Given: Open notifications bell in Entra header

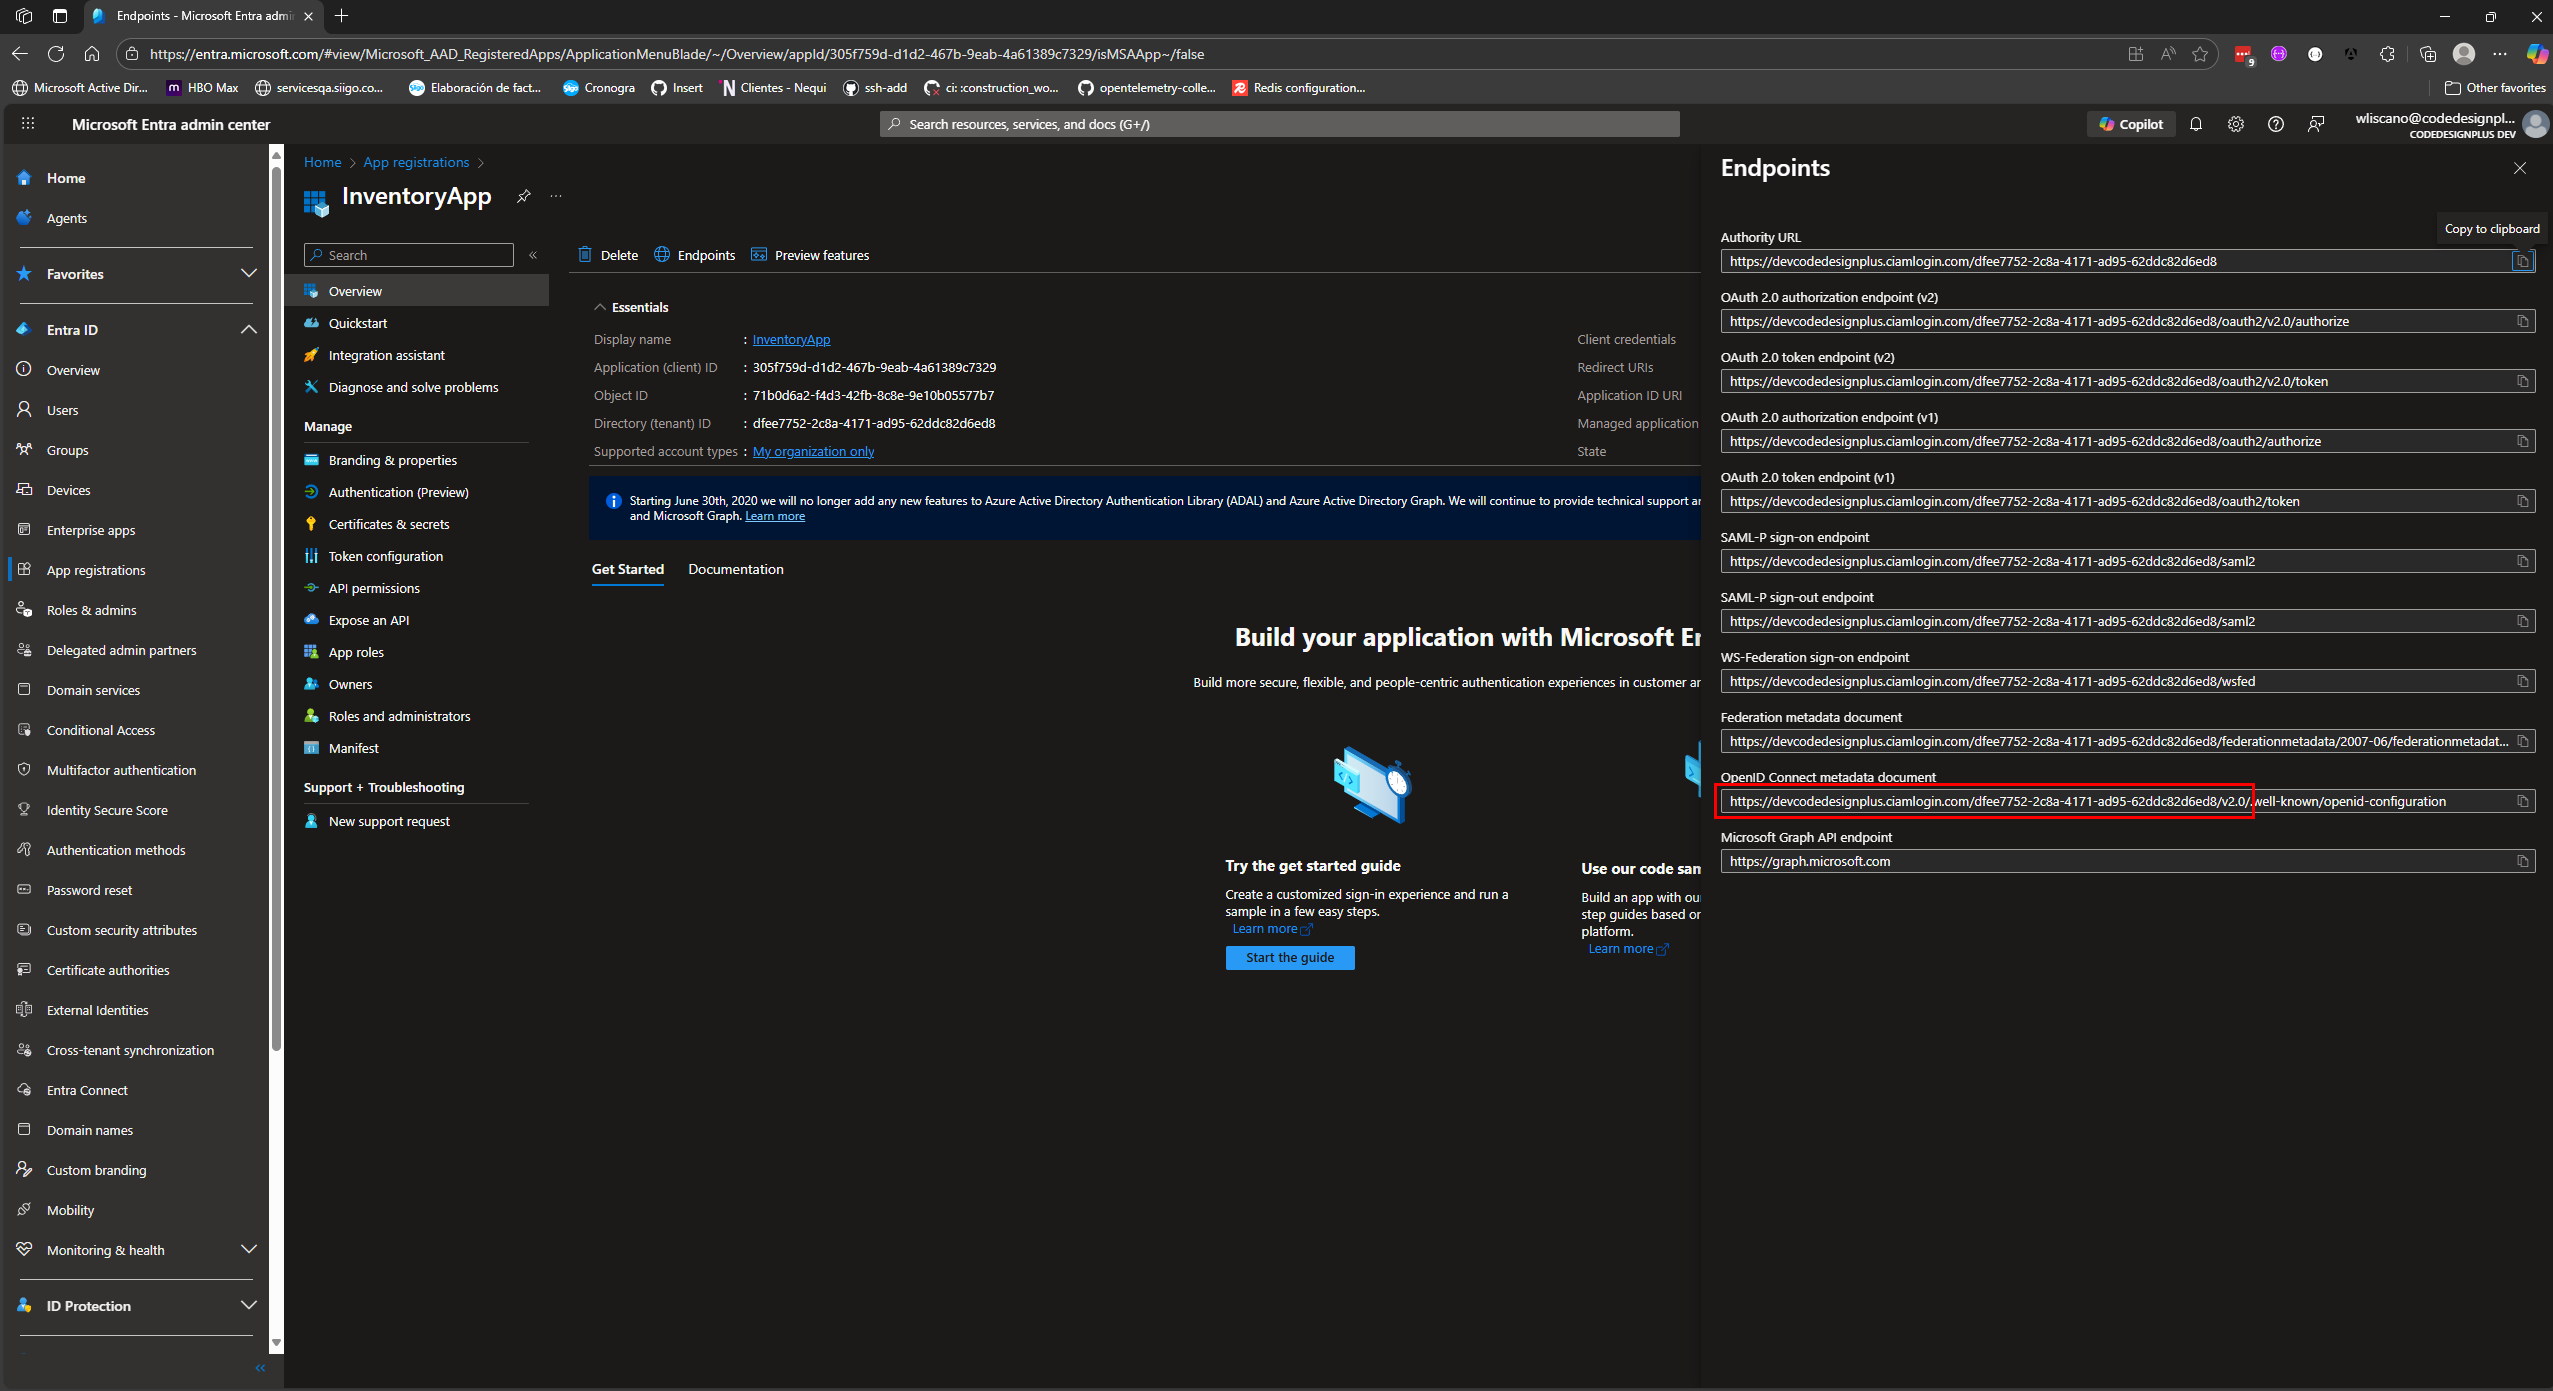Looking at the screenshot, I should point(2196,124).
